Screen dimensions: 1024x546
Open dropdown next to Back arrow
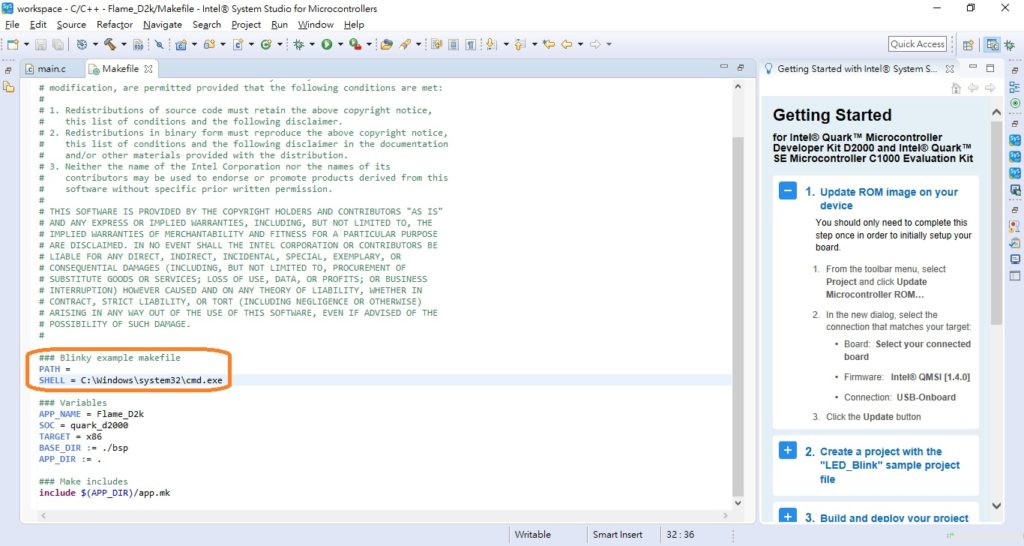pyautogui.click(x=579, y=44)
